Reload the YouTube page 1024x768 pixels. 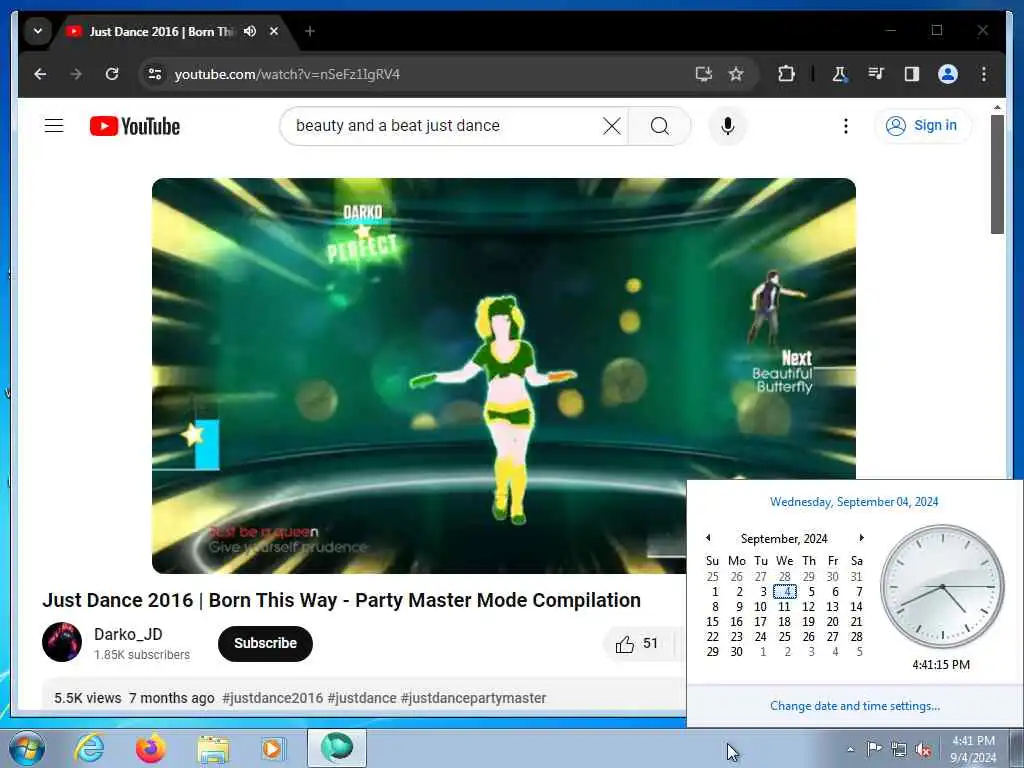112,74
